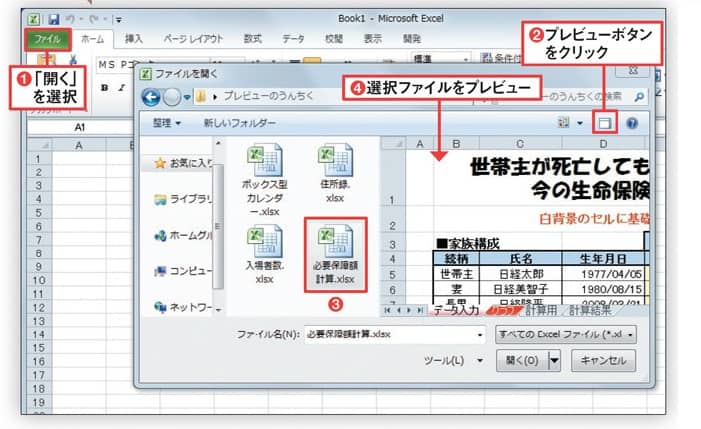Image resolution: width=701 pixels, height=429 pixels.
Task: Select ライブラリ in the navigation pane
Action: point(190,199)
